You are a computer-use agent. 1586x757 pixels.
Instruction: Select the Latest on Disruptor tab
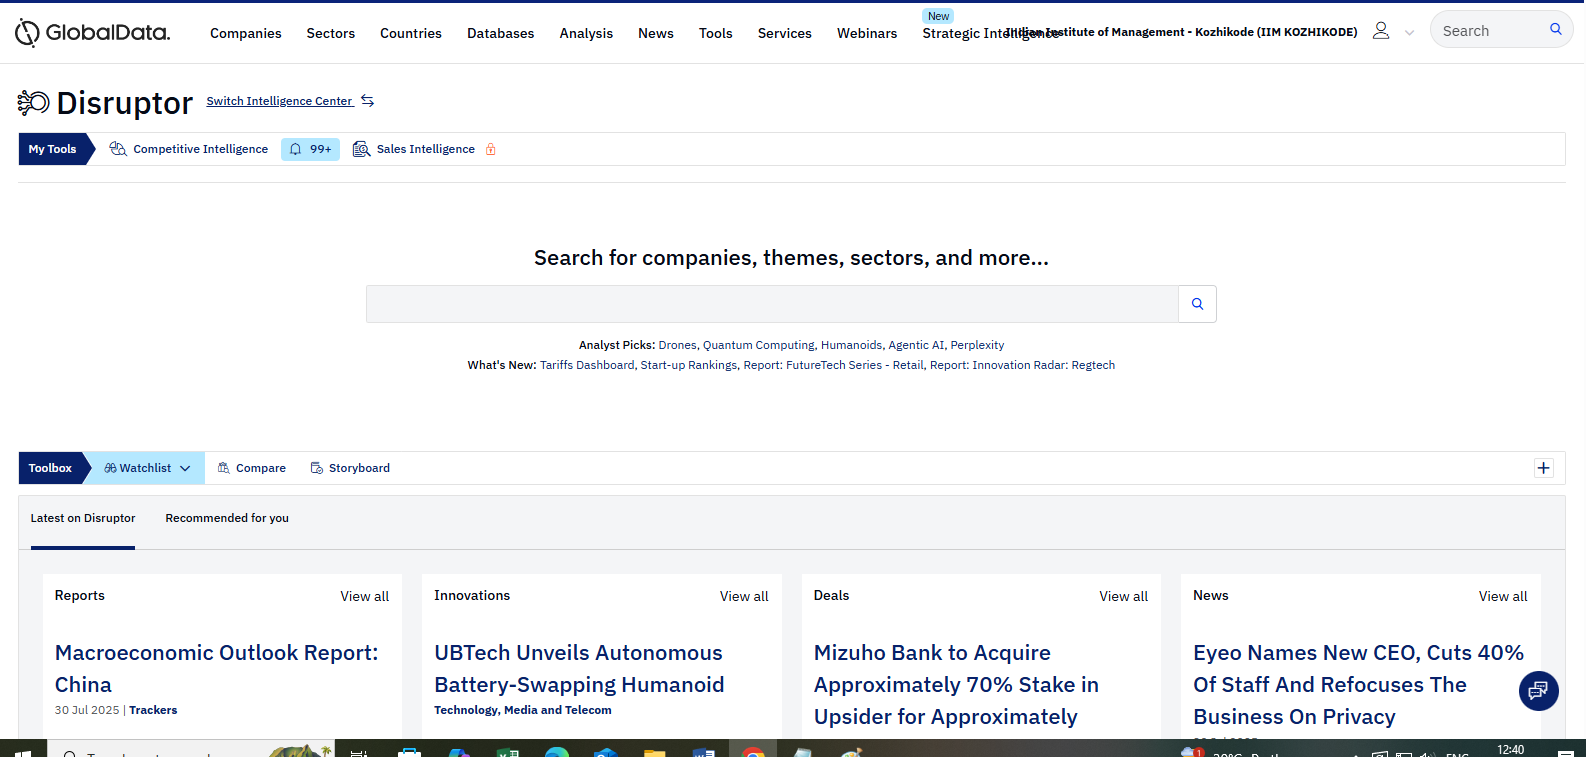pos(83,518)
